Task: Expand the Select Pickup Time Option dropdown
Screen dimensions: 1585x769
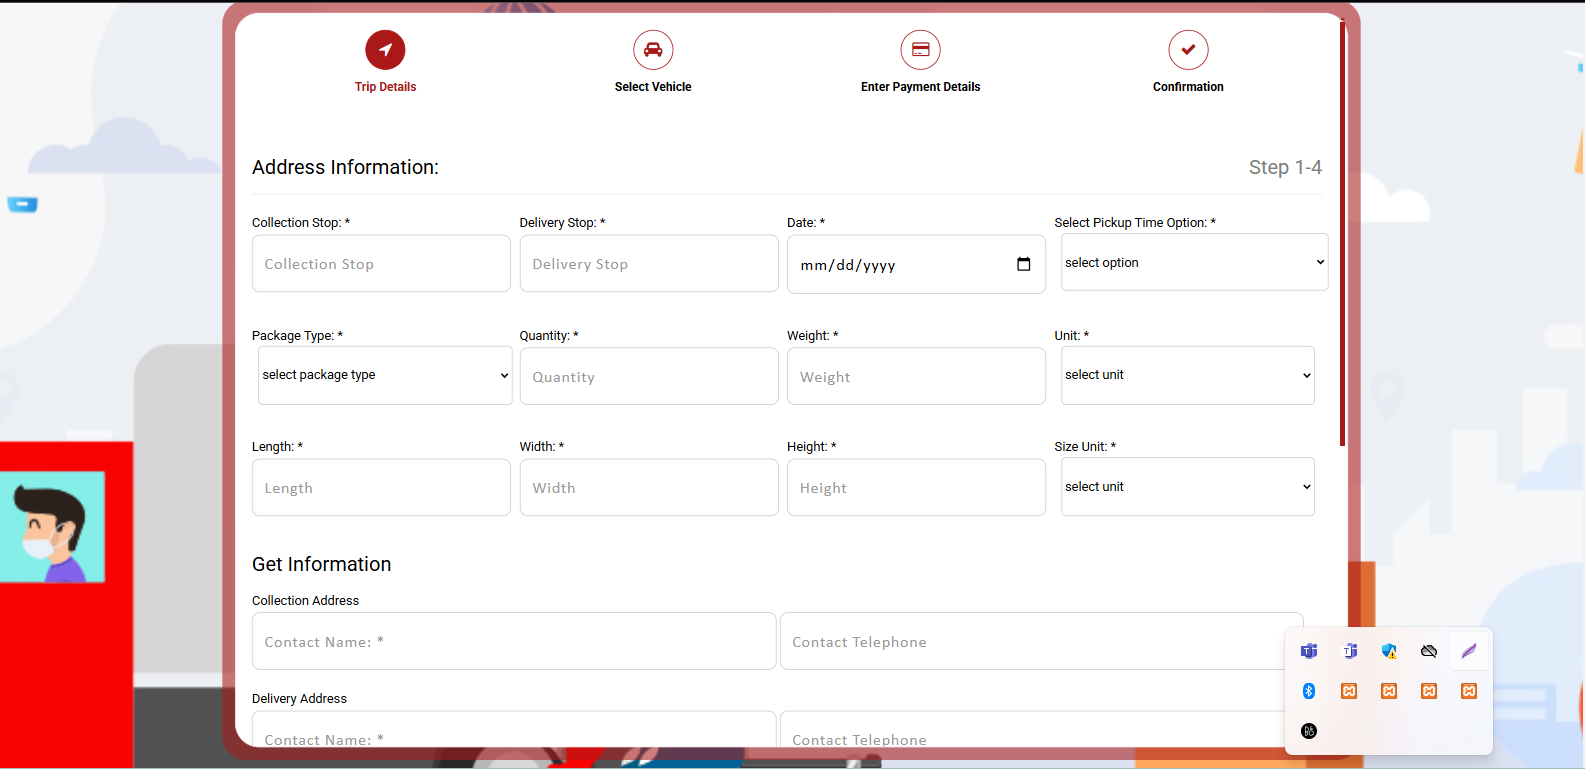Action: click(x=1194, y=263)
